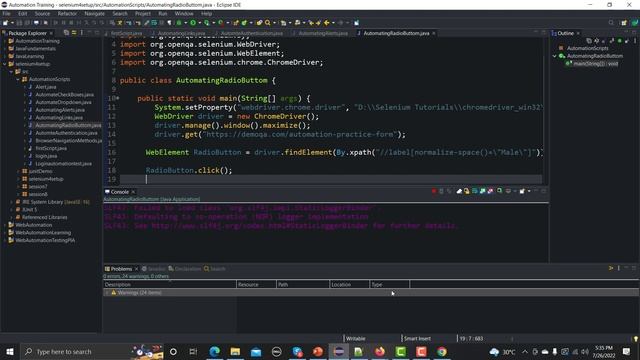Open the File menu

[7, 13]
